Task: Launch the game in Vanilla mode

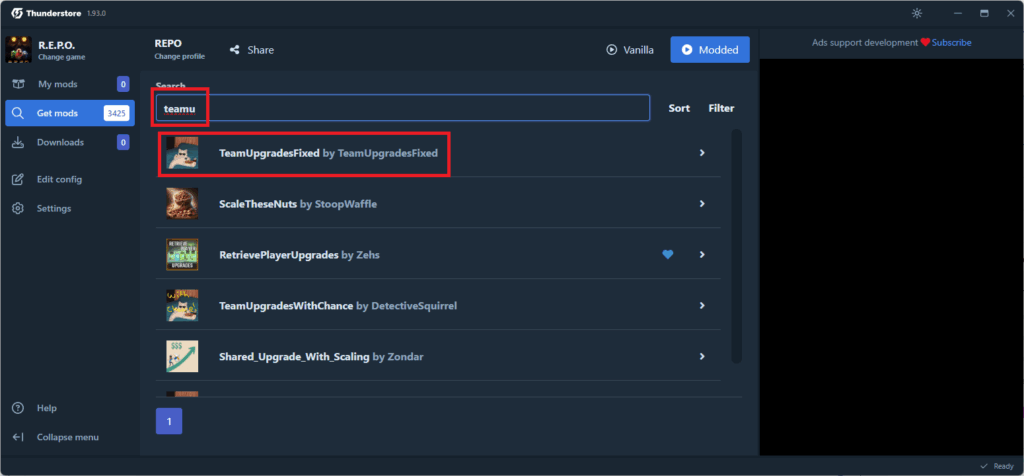Action: (630, 50)
